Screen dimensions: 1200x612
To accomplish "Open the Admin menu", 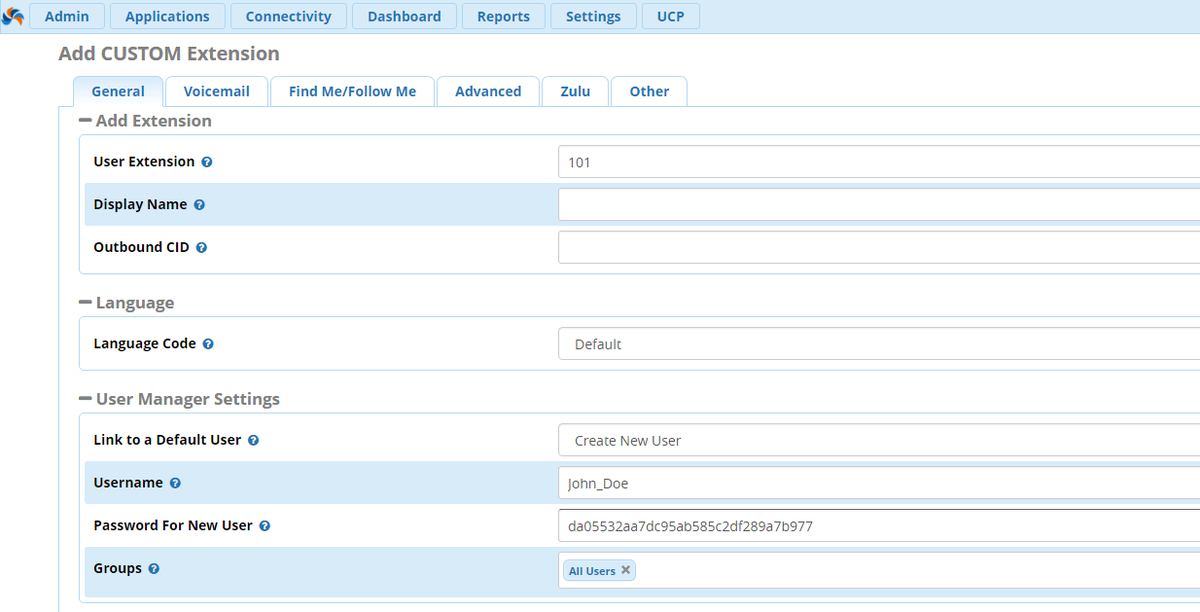I will [67, 16].
